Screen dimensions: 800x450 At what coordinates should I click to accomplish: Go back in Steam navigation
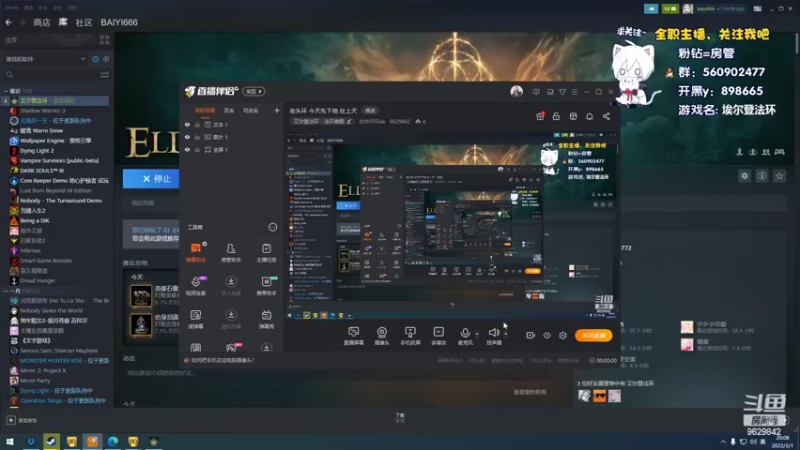point(8,22)
